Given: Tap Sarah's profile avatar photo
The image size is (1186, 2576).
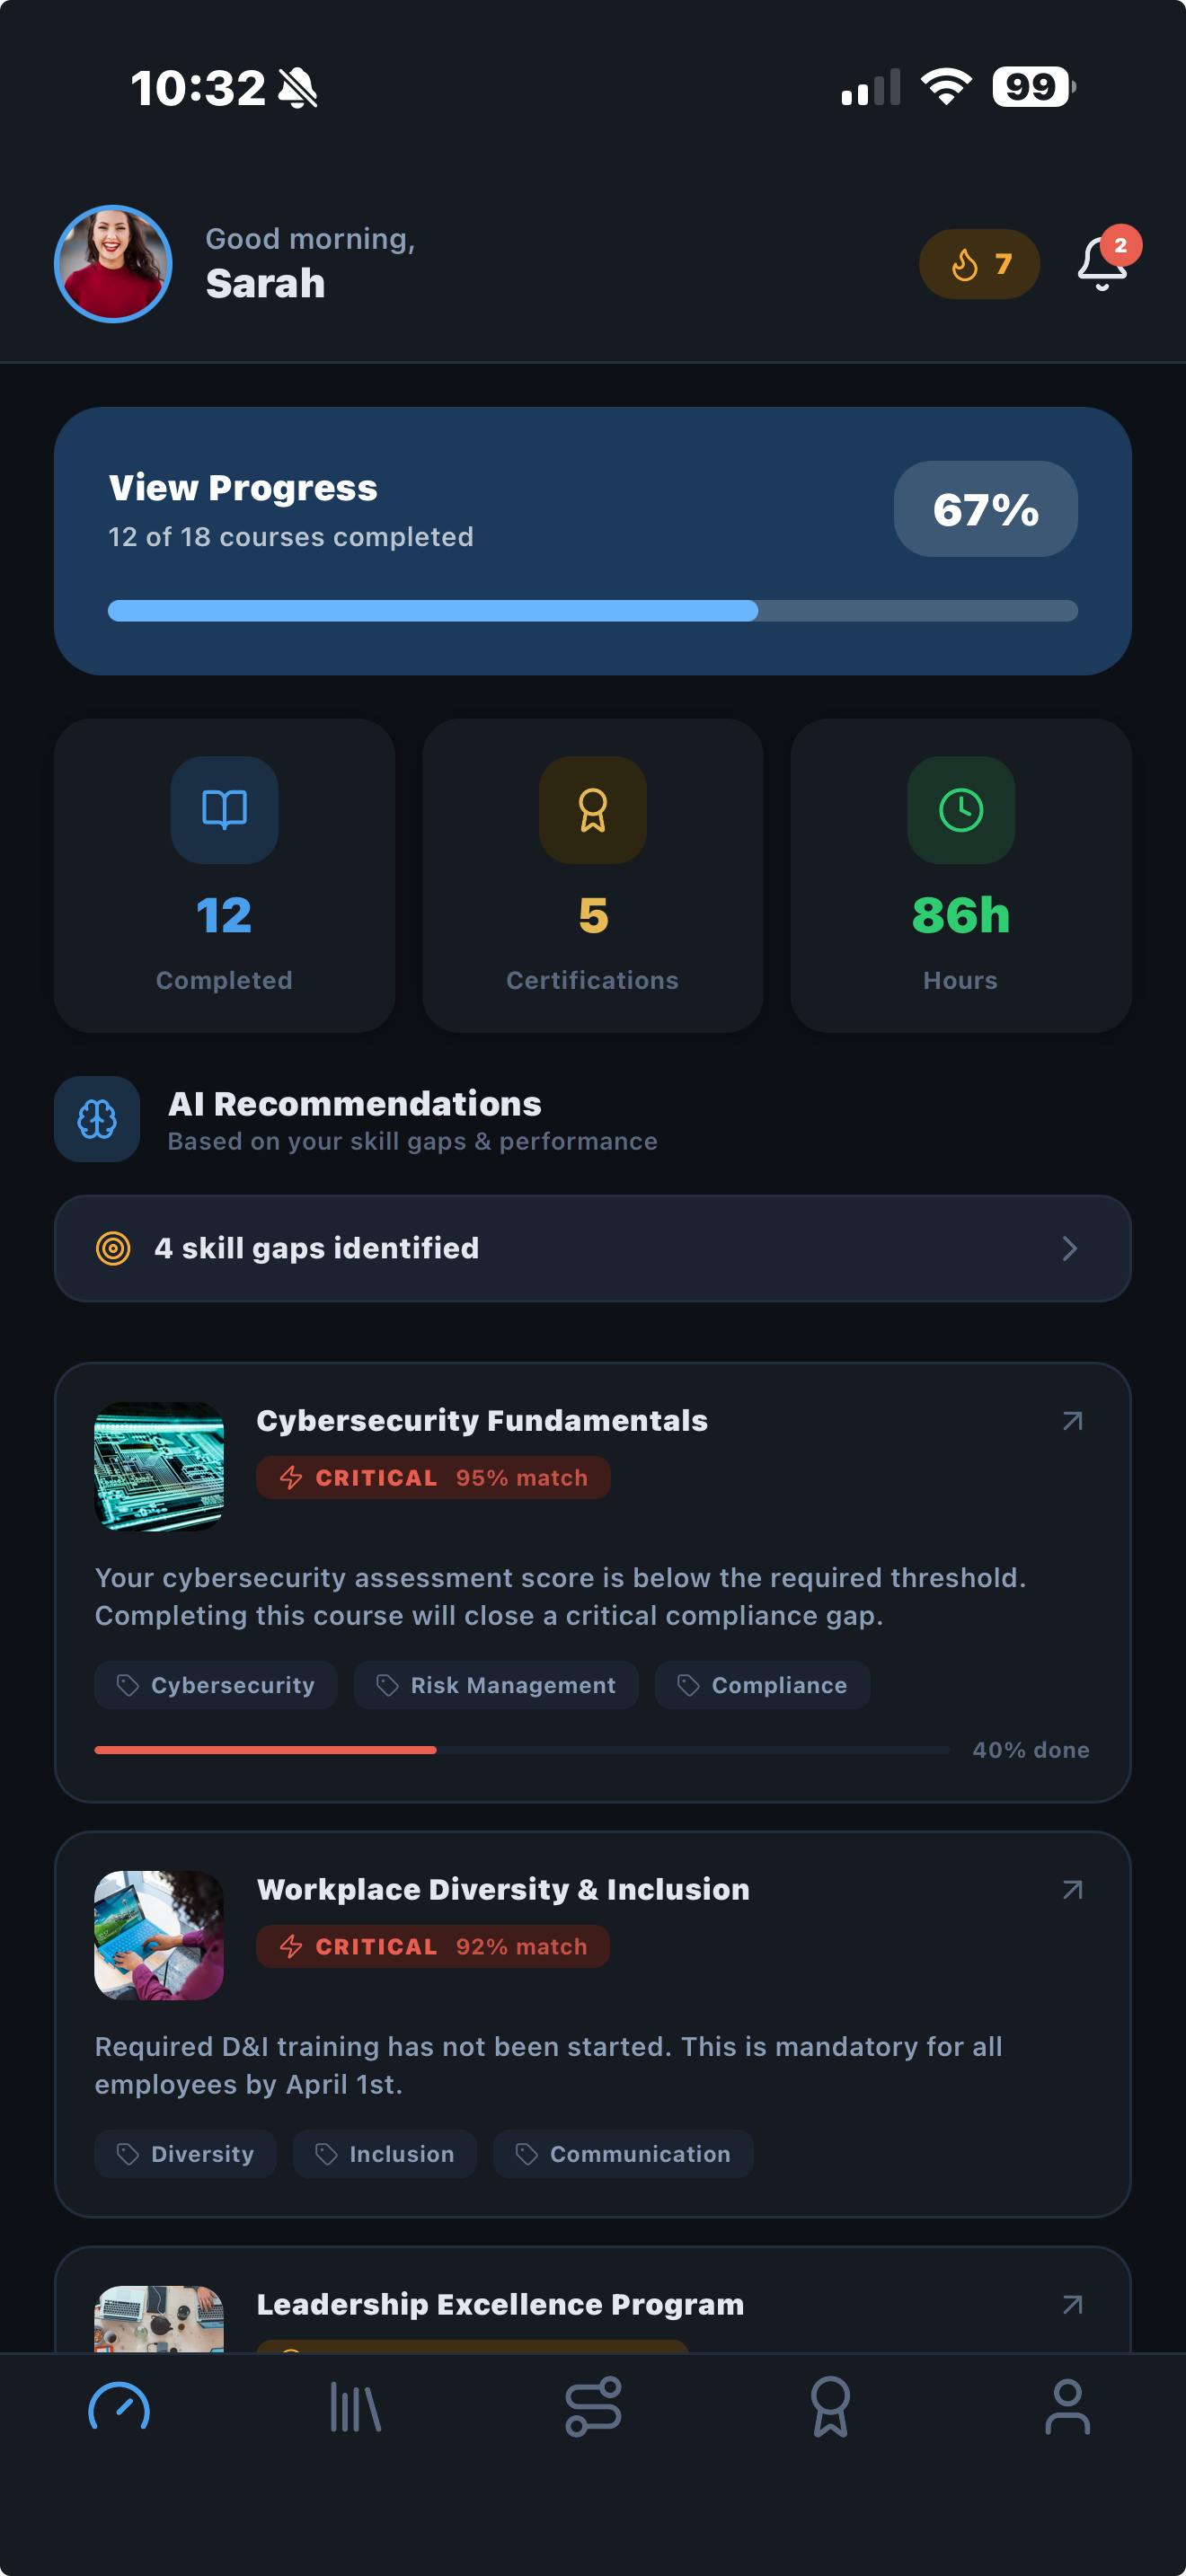Looking at the screenshot, I should pos(113,264).
